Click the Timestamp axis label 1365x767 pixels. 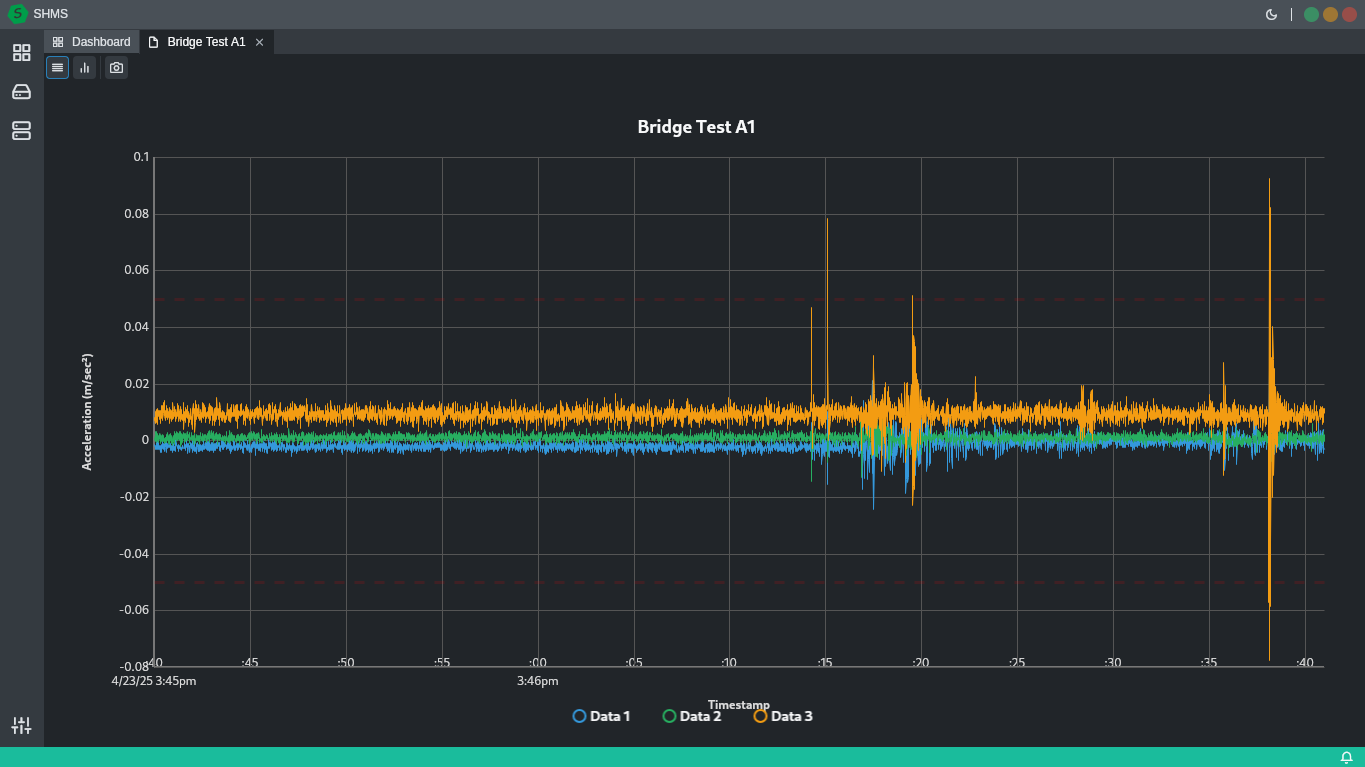tap(738, 705)
